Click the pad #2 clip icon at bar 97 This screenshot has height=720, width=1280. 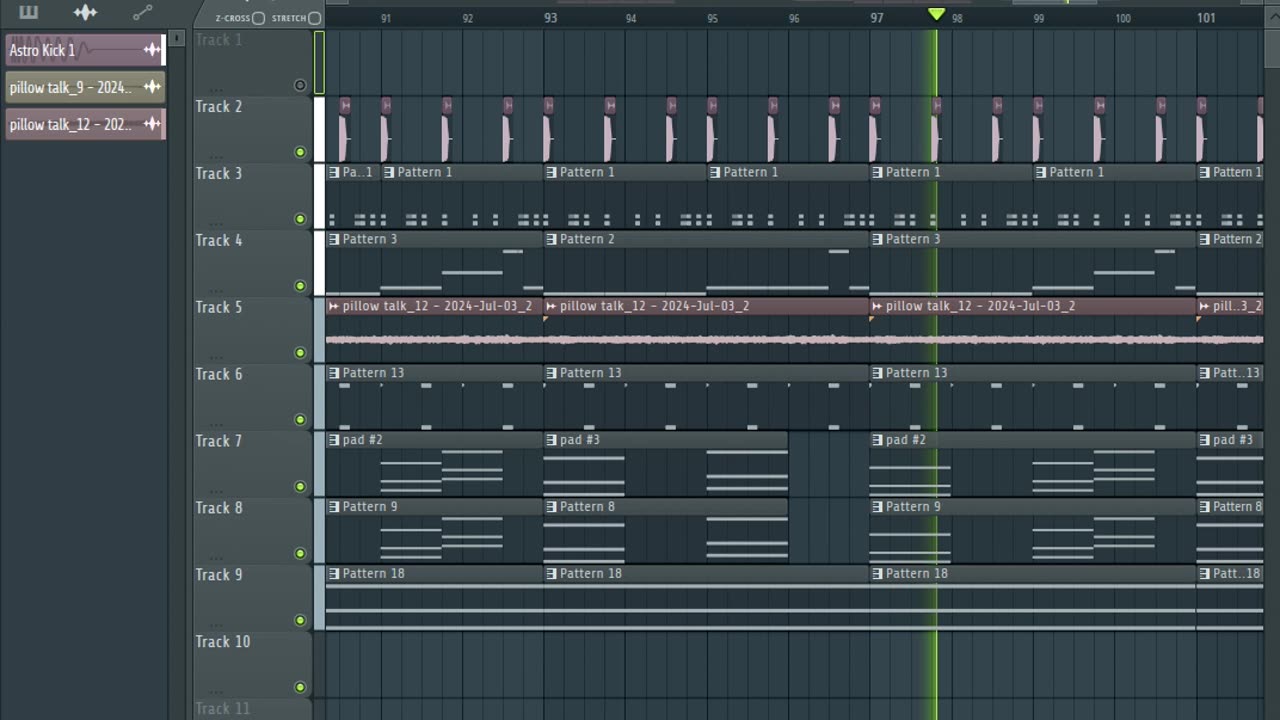pyautogui.click(x=877, y=440)
